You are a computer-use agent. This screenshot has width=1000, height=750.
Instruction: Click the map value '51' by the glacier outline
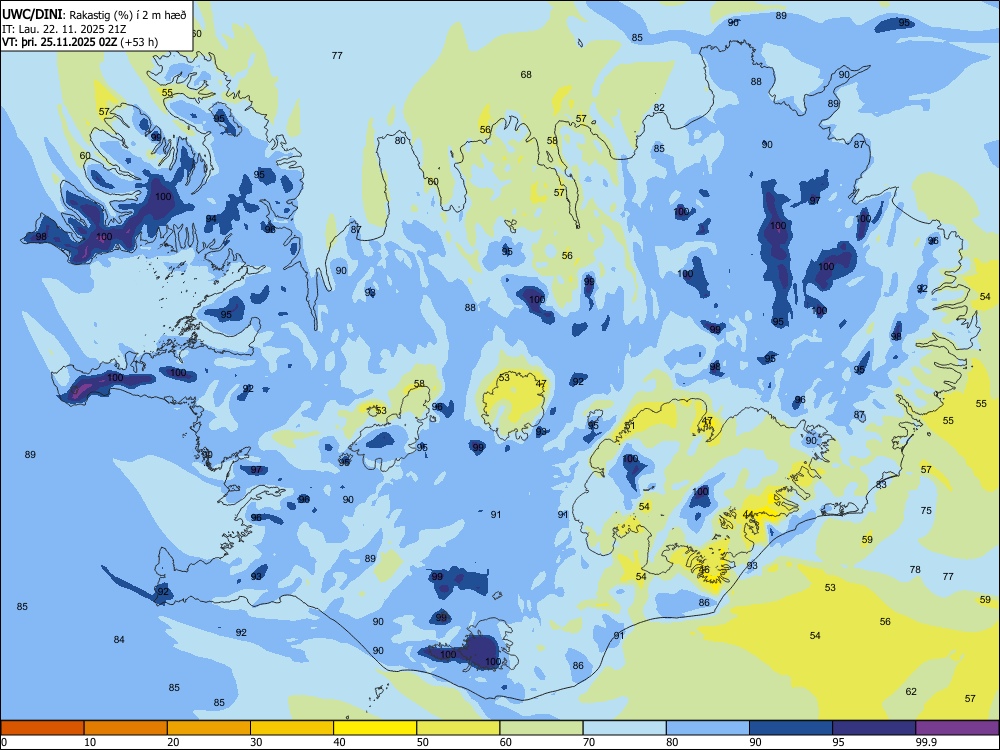(630, 425)
